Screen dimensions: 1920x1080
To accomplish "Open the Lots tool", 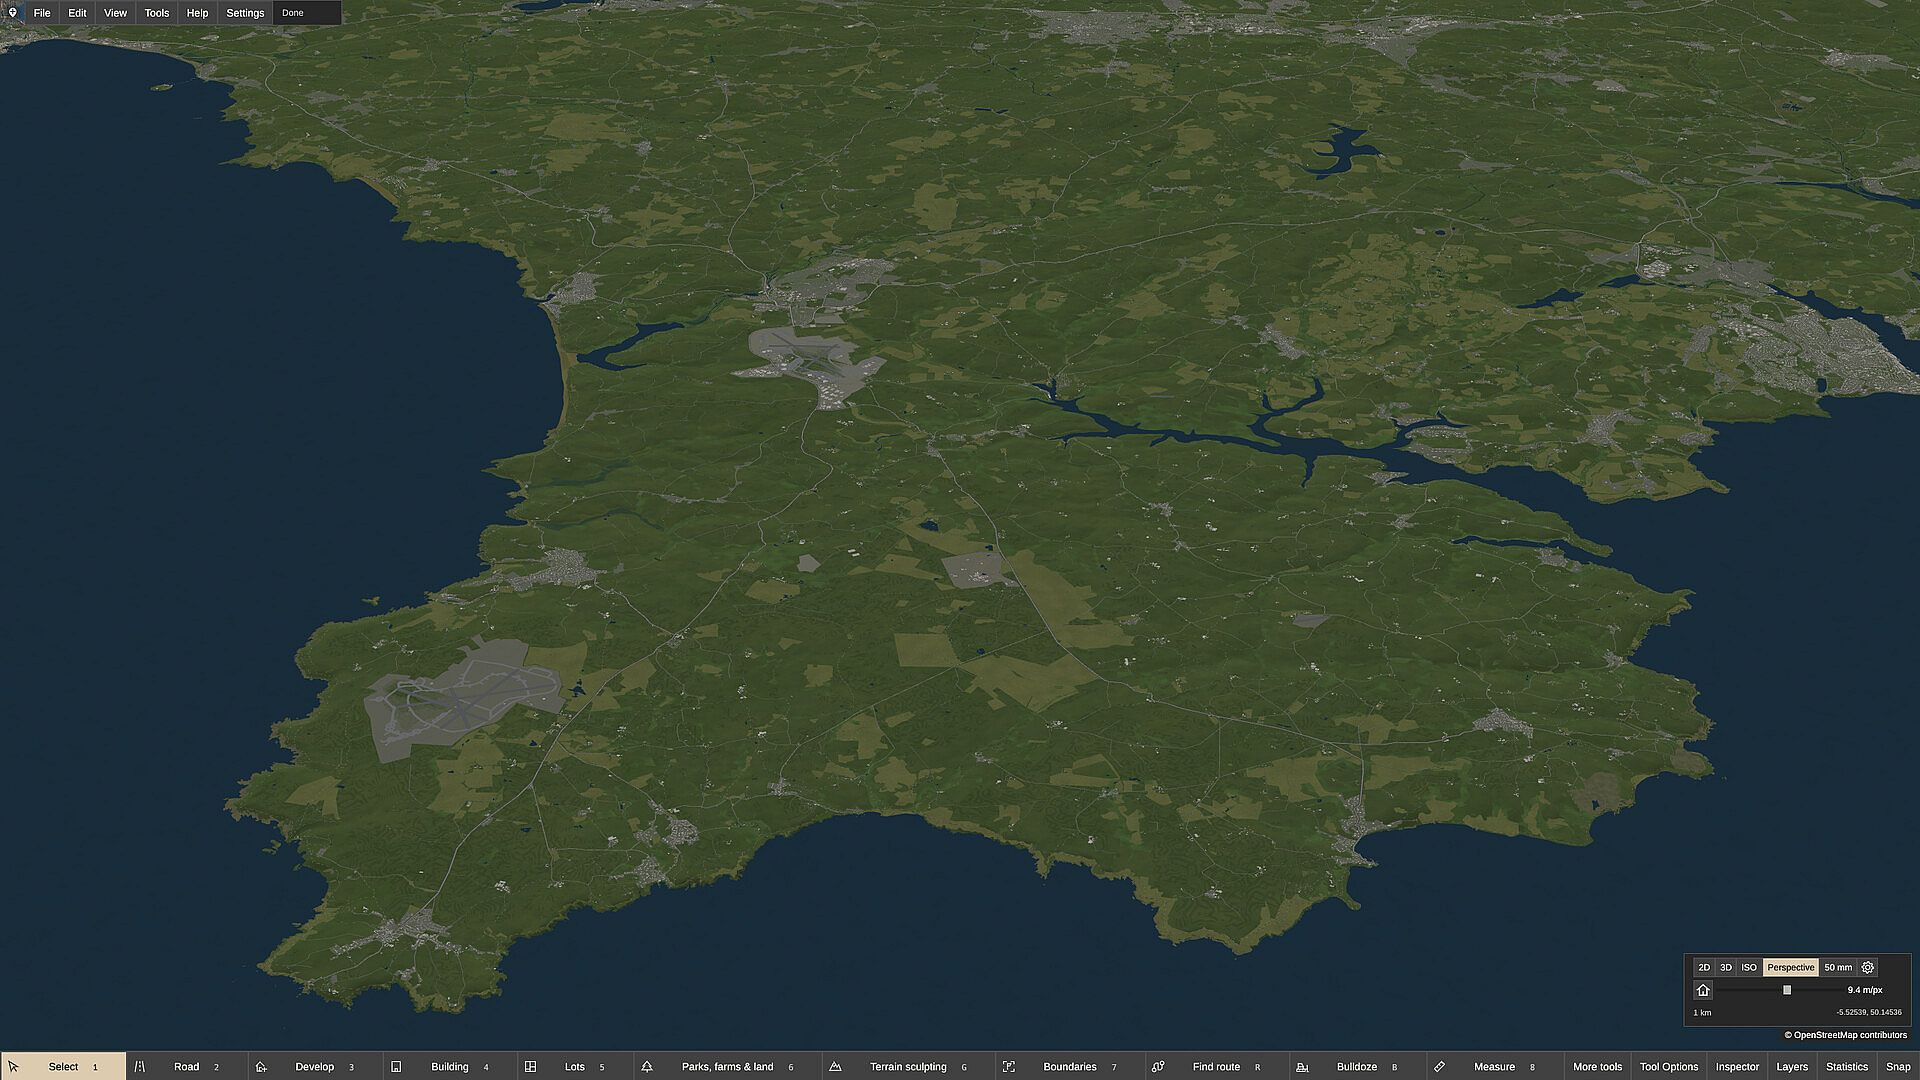I will (x=574, y=1066).
